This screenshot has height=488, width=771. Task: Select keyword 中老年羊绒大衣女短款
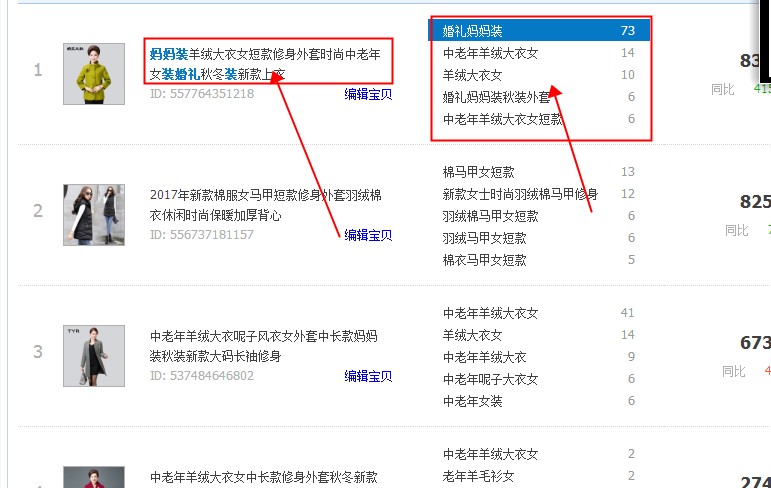pos(502,119)
